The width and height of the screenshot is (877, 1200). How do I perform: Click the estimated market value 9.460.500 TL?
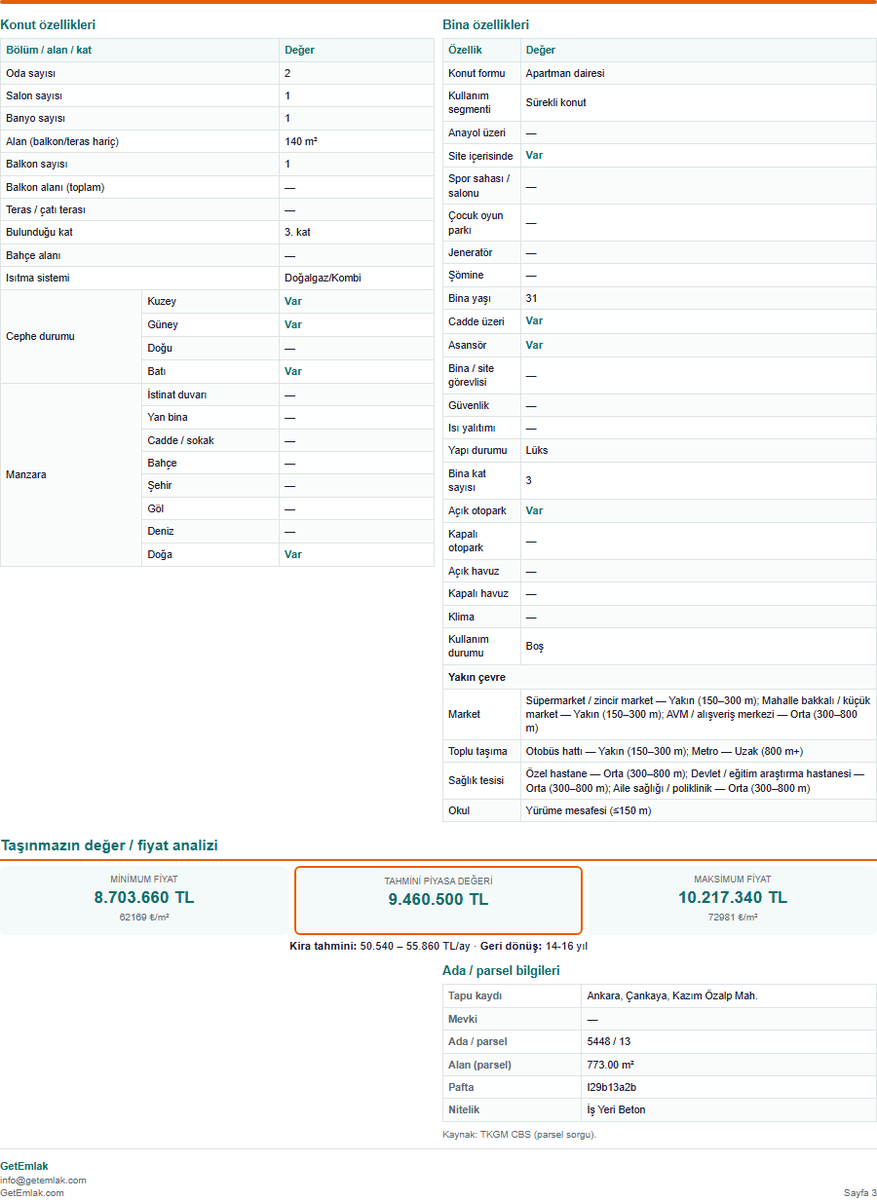pyautogui.click(x=438, y=899)
